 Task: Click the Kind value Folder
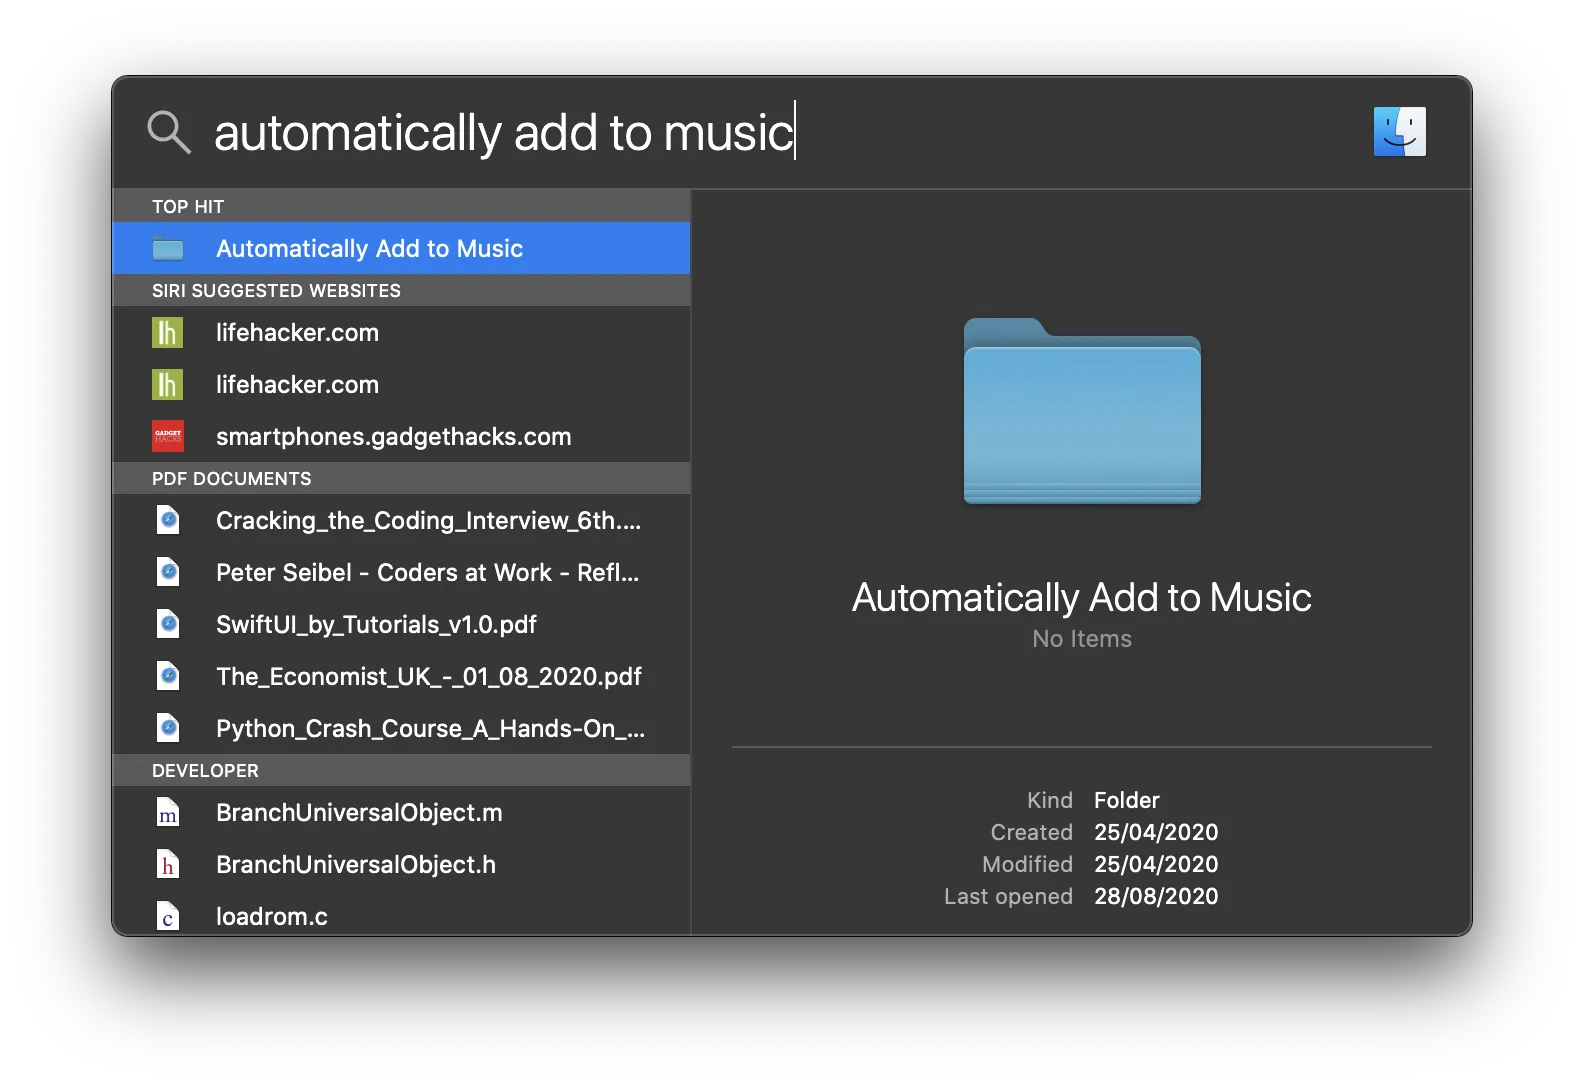1127,800
